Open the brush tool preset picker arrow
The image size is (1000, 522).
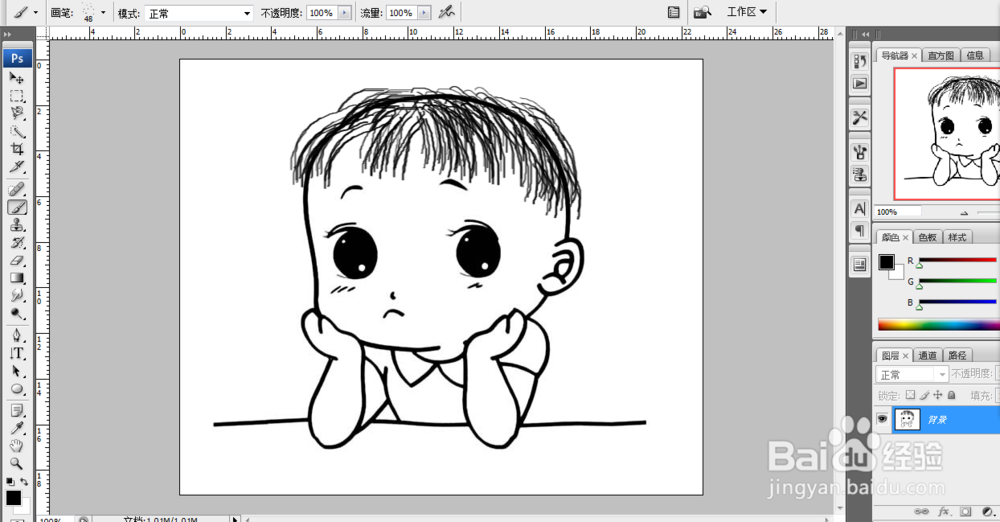pos(35,13)
